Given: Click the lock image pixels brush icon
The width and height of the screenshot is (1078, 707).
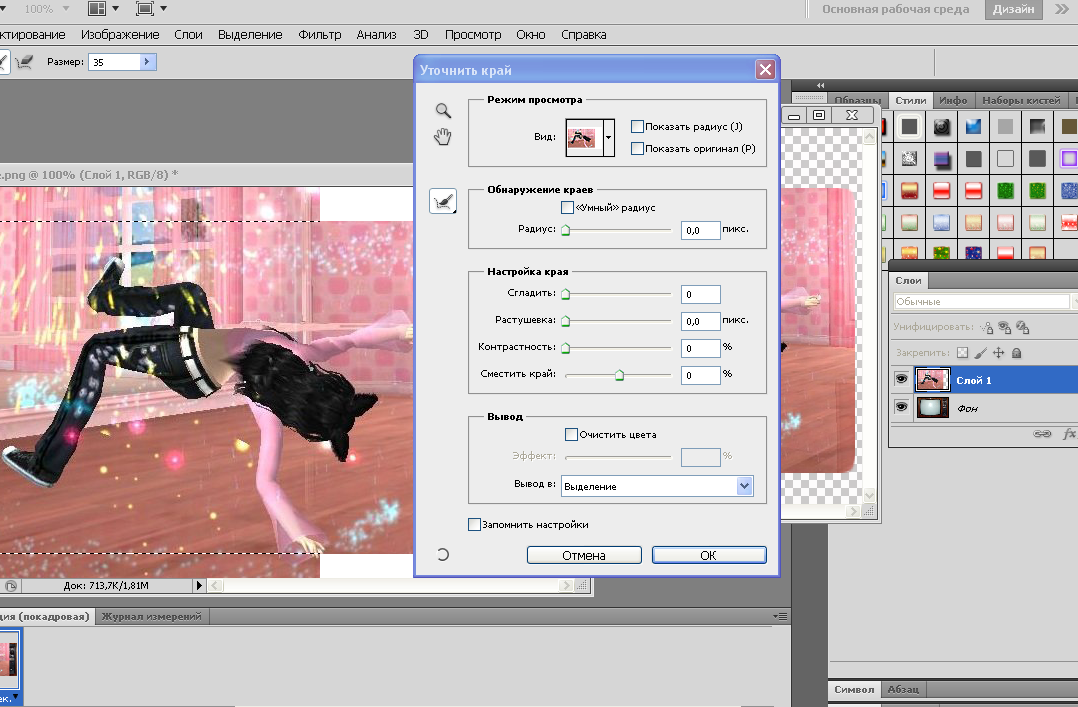Looking at the screenshot, I should click(980, 353).
